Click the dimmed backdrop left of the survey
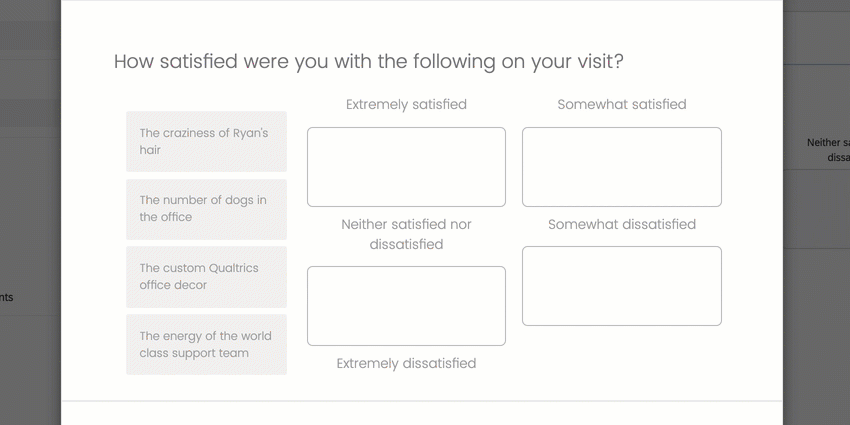 click(x=30, y=200)
